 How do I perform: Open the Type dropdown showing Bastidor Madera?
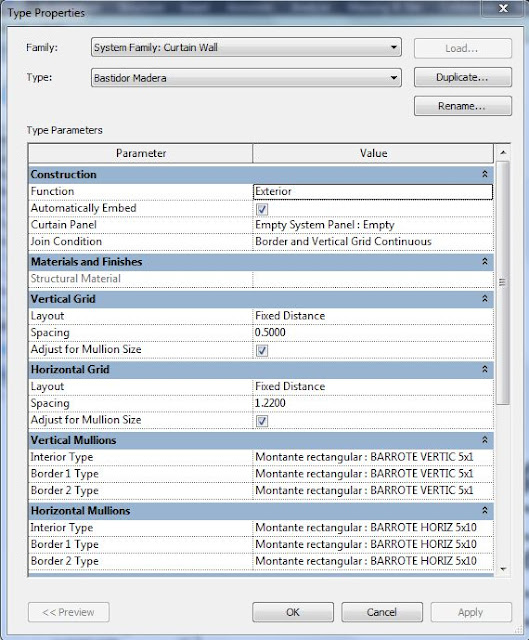[246, 78]
